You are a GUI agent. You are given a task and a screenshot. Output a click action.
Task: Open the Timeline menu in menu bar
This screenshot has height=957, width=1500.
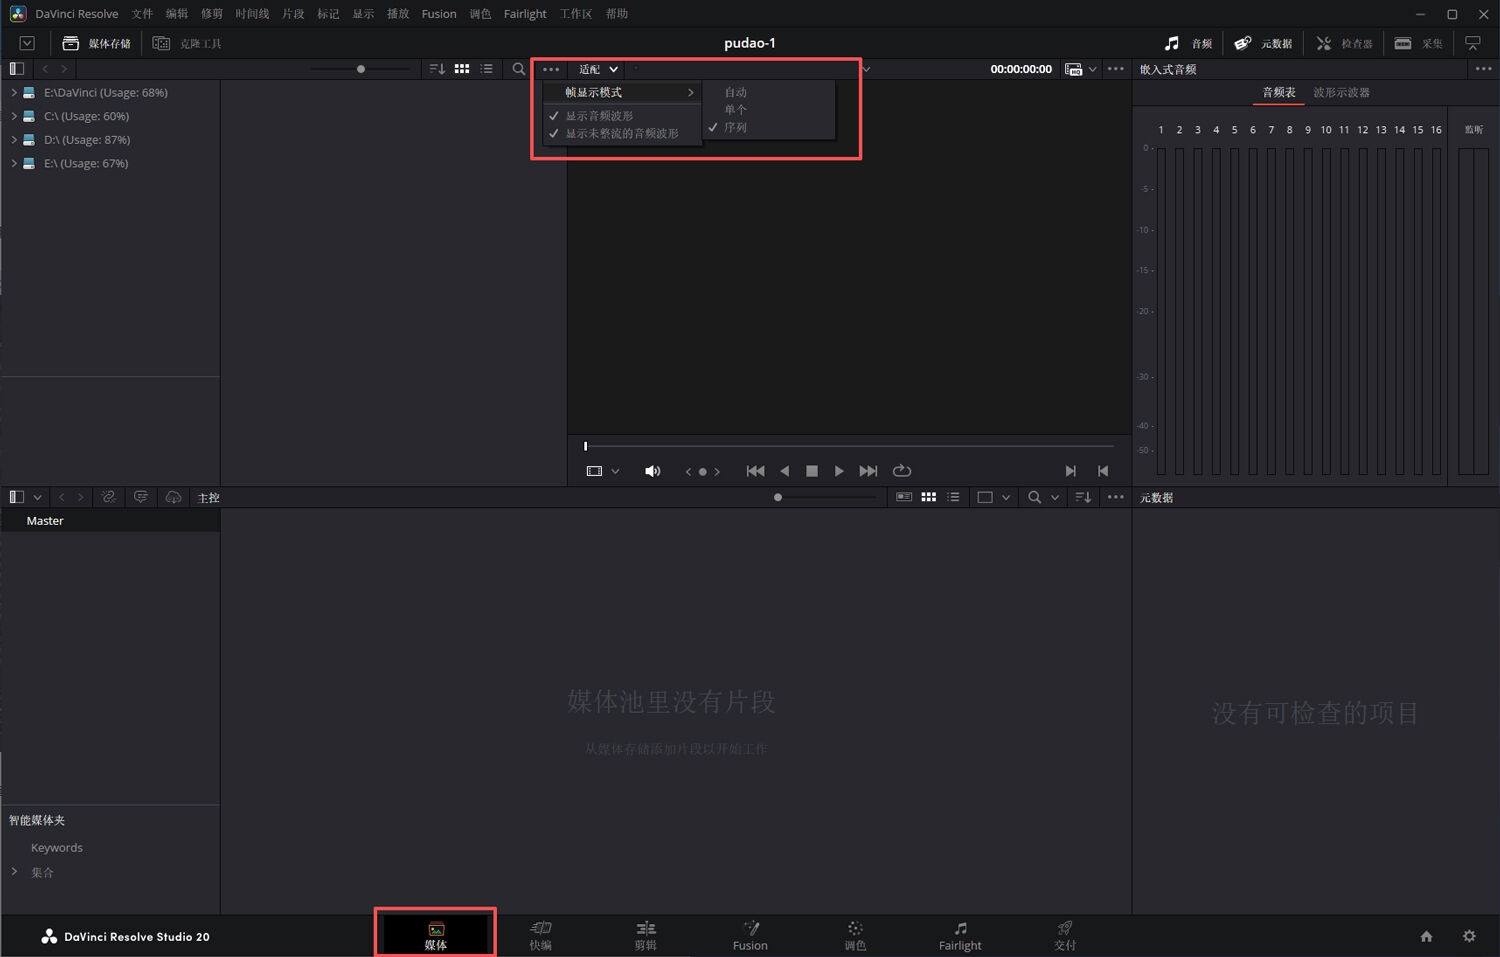pos(252,14)
